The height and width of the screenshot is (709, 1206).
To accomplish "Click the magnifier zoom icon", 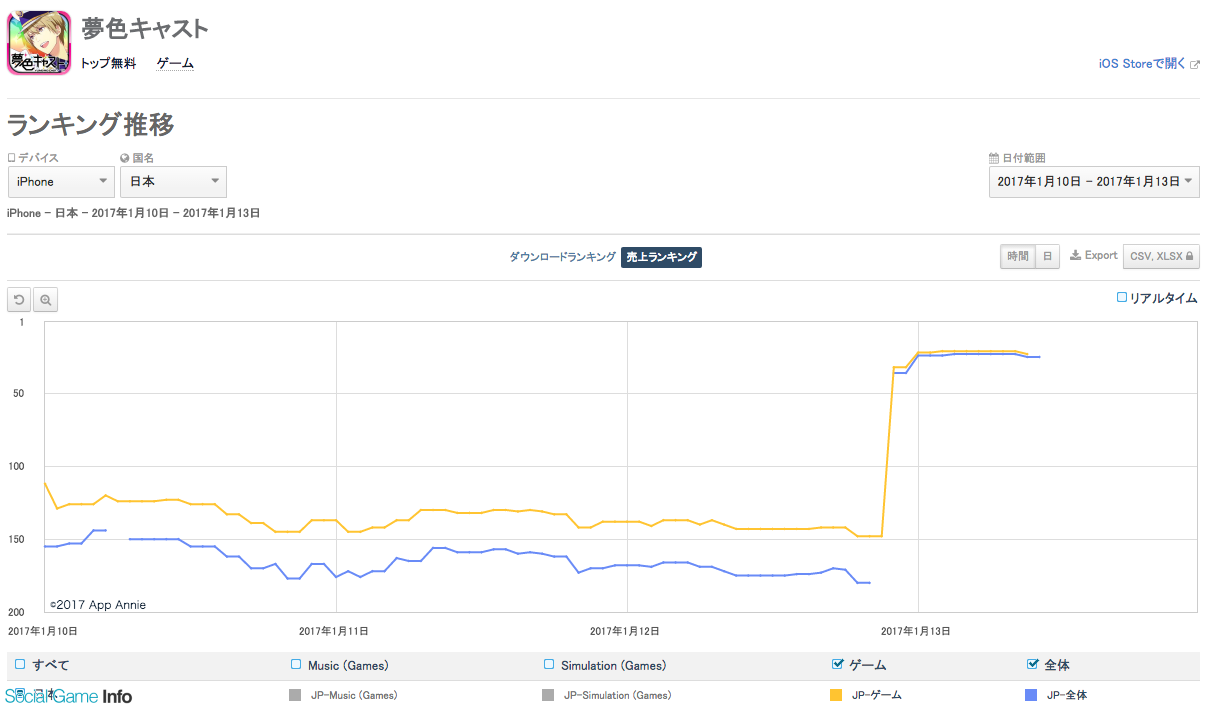I will pyautogui.click(x=45, y=300).
